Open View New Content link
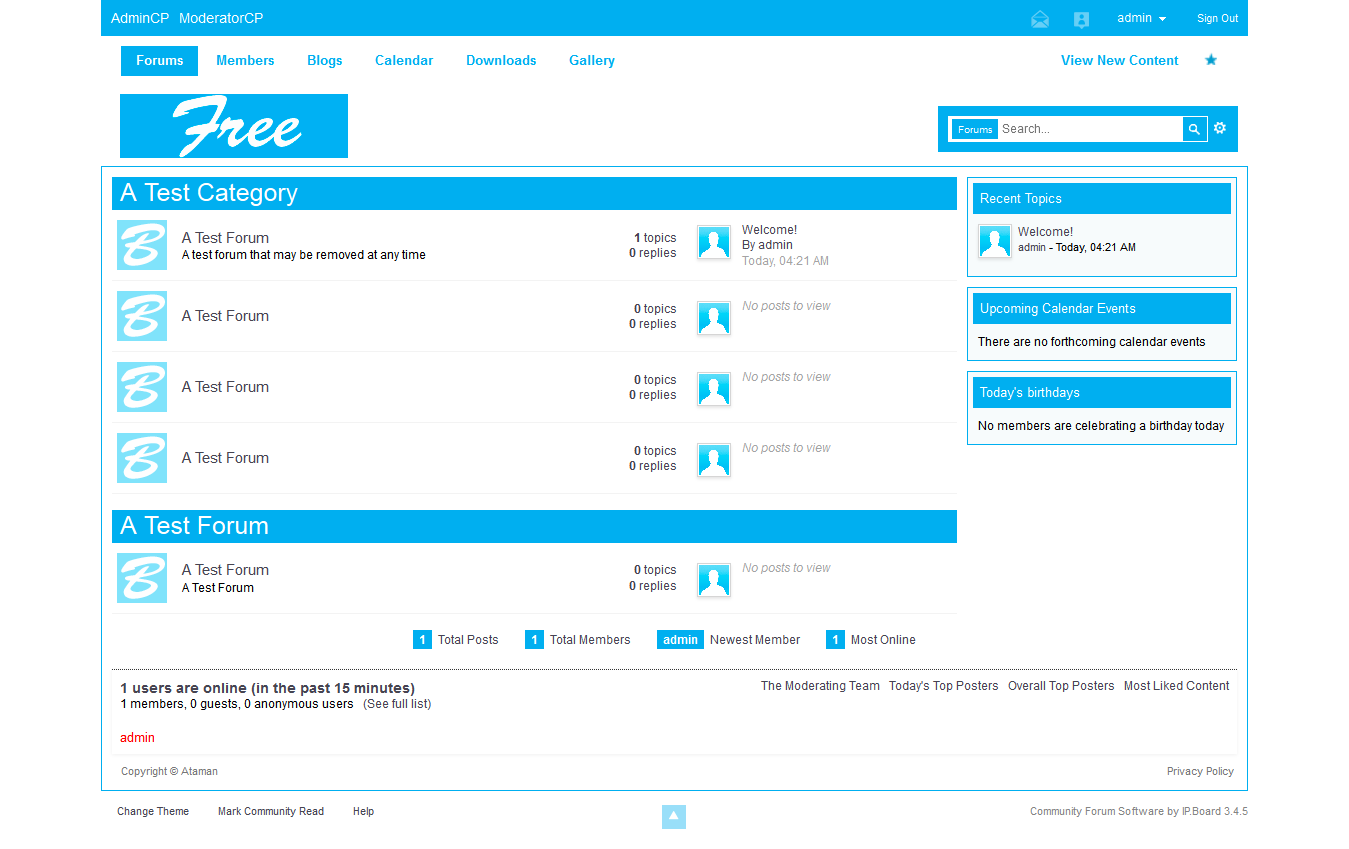Image resolution: width=1349 pixels, height=849 pixels. 1119,61
